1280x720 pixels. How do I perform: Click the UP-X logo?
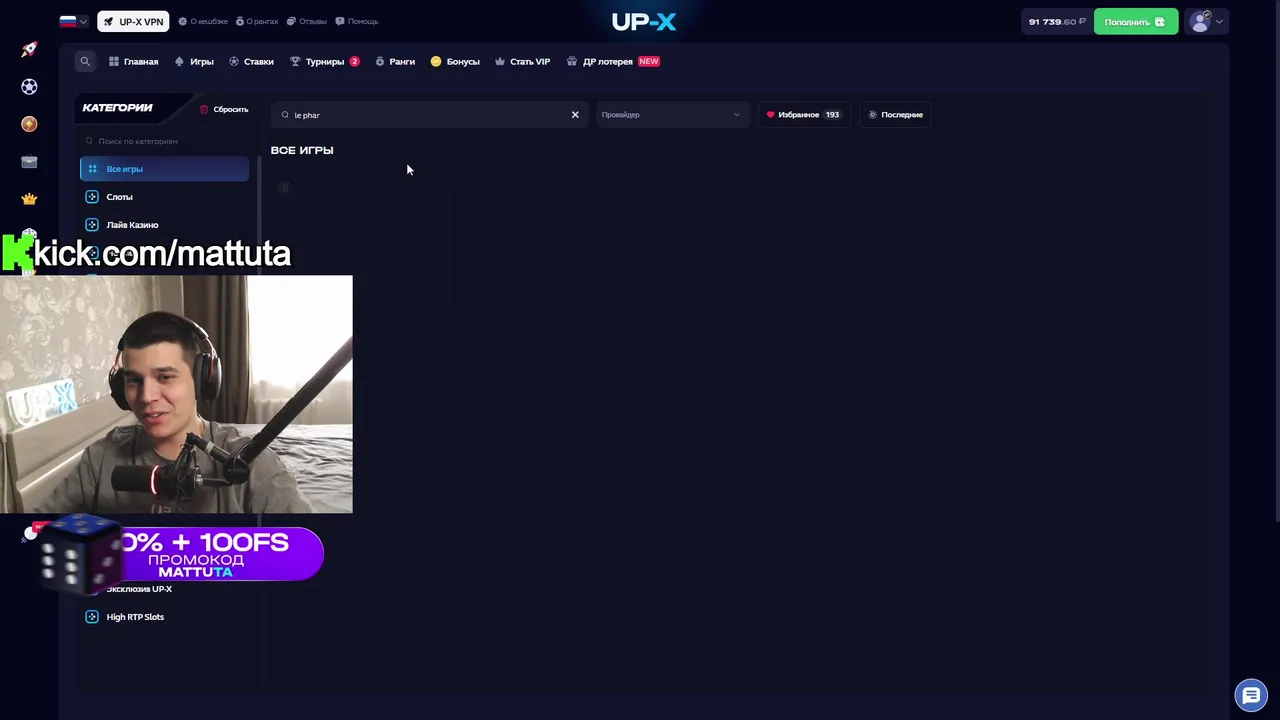(644, 21)
